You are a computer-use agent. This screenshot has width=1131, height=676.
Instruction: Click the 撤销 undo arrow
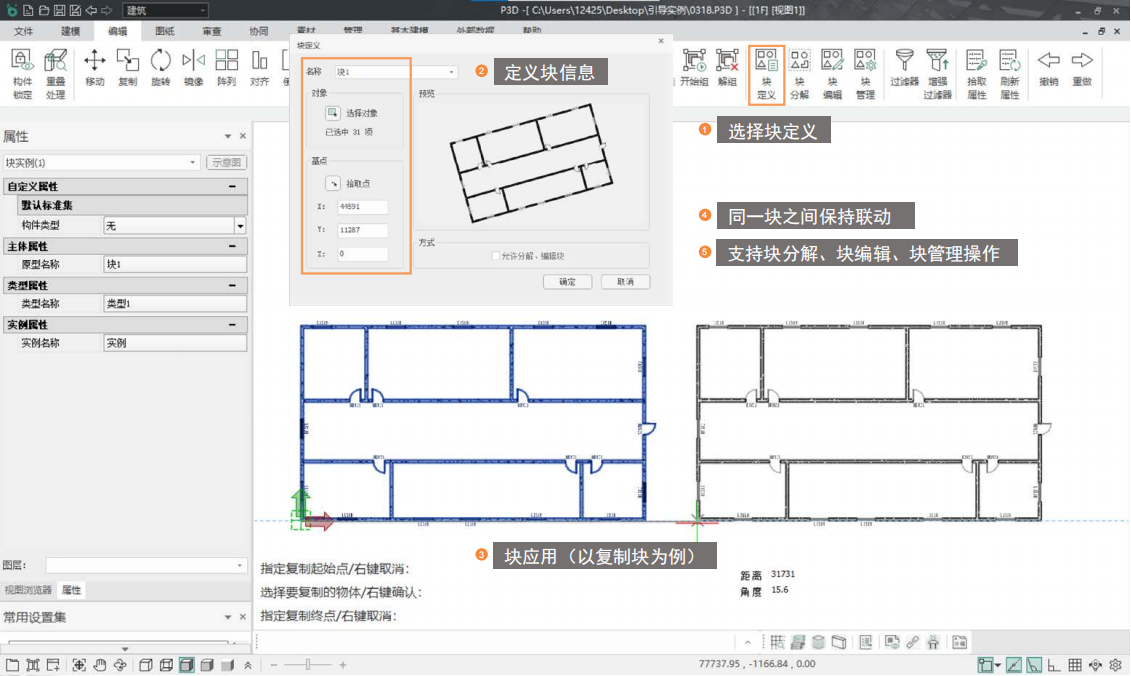[1048, 68]
